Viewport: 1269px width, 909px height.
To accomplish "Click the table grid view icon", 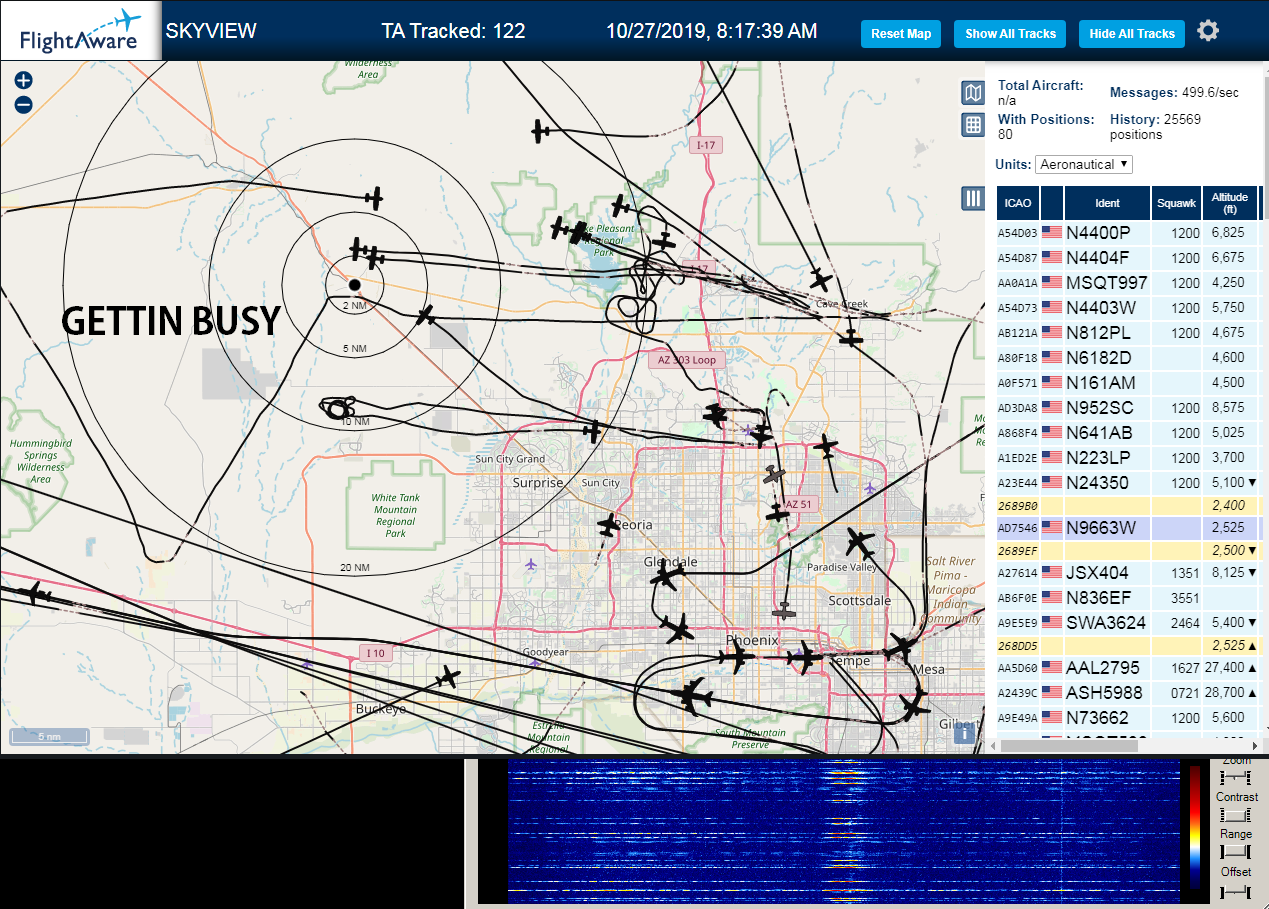I will tap(973, 125).
